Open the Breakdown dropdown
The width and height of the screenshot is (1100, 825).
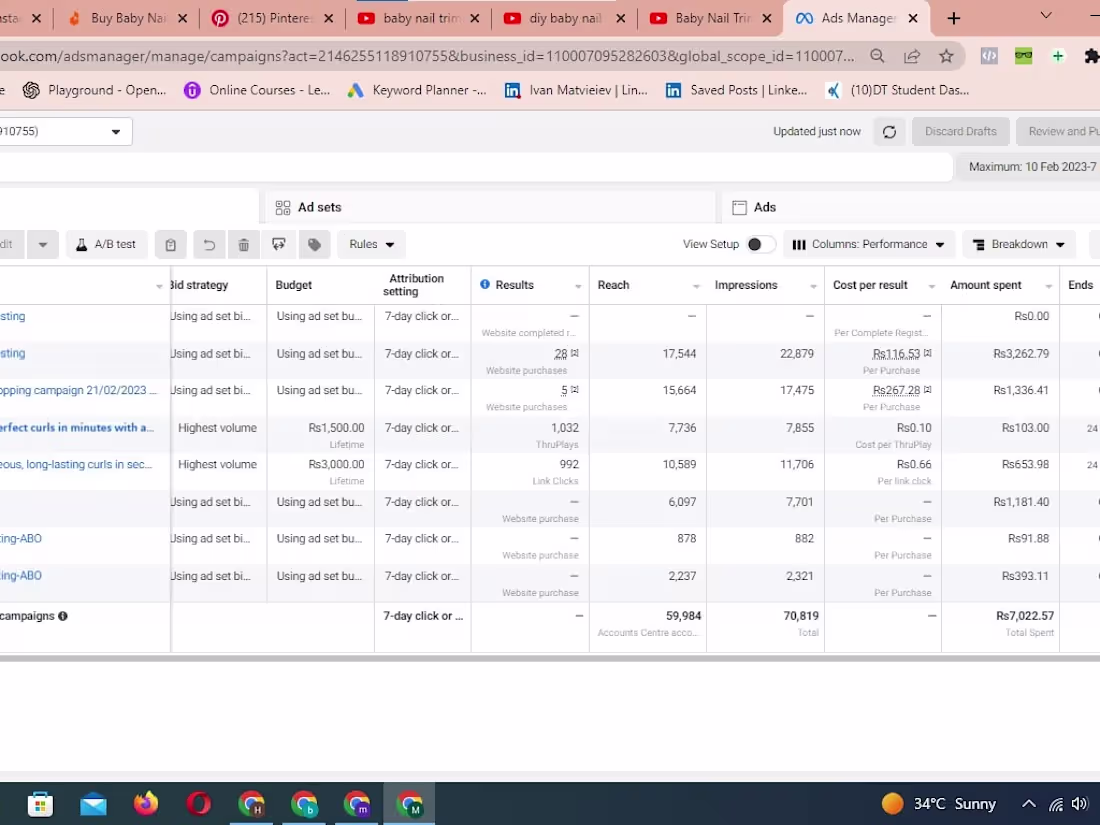1019,245
